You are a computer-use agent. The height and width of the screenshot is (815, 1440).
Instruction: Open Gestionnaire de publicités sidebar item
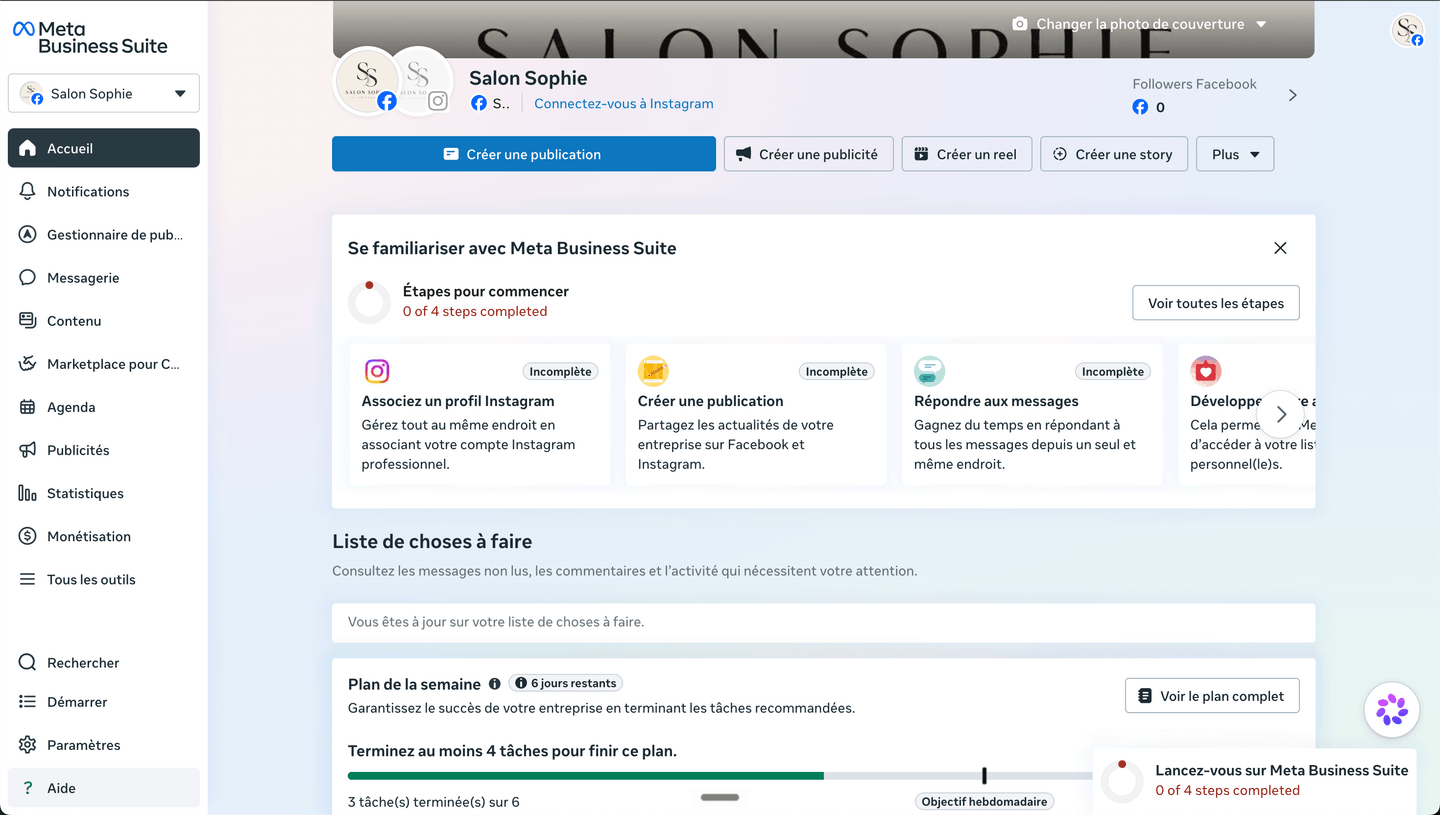tap(104, 234)
